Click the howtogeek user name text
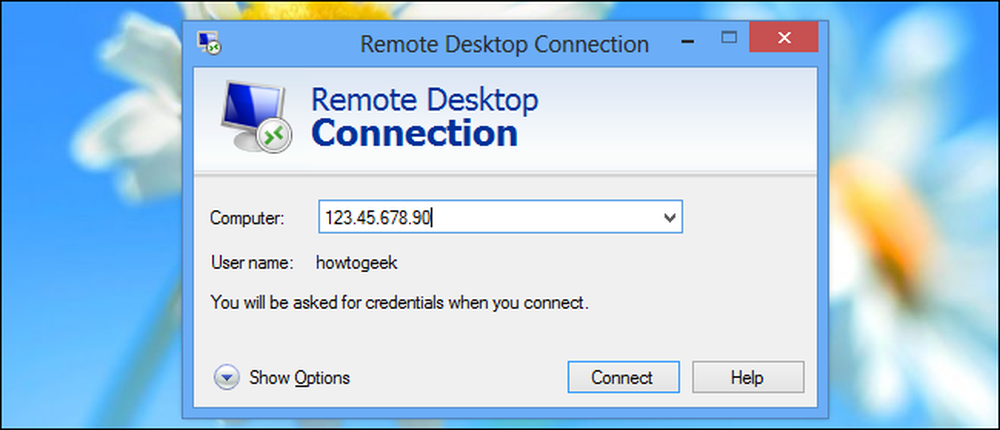 coord(357,263)
